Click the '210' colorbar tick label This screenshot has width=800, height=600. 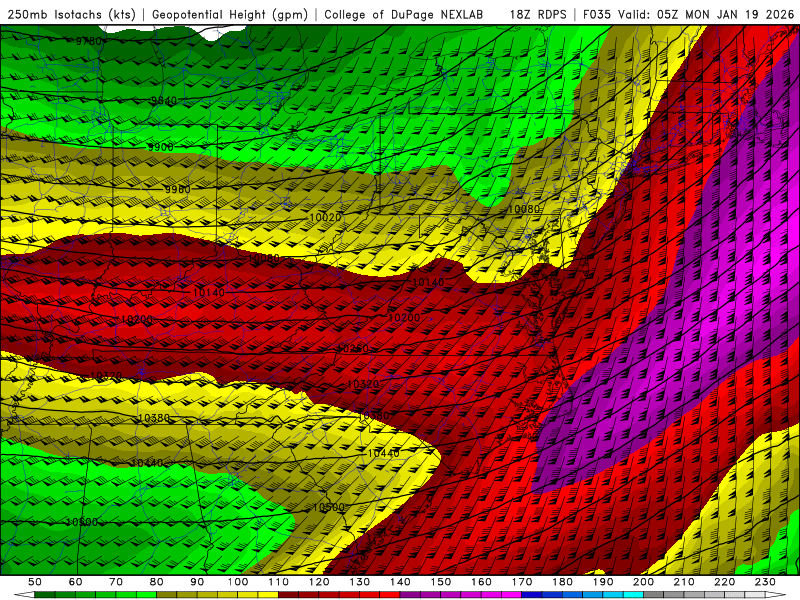point(684,582)
